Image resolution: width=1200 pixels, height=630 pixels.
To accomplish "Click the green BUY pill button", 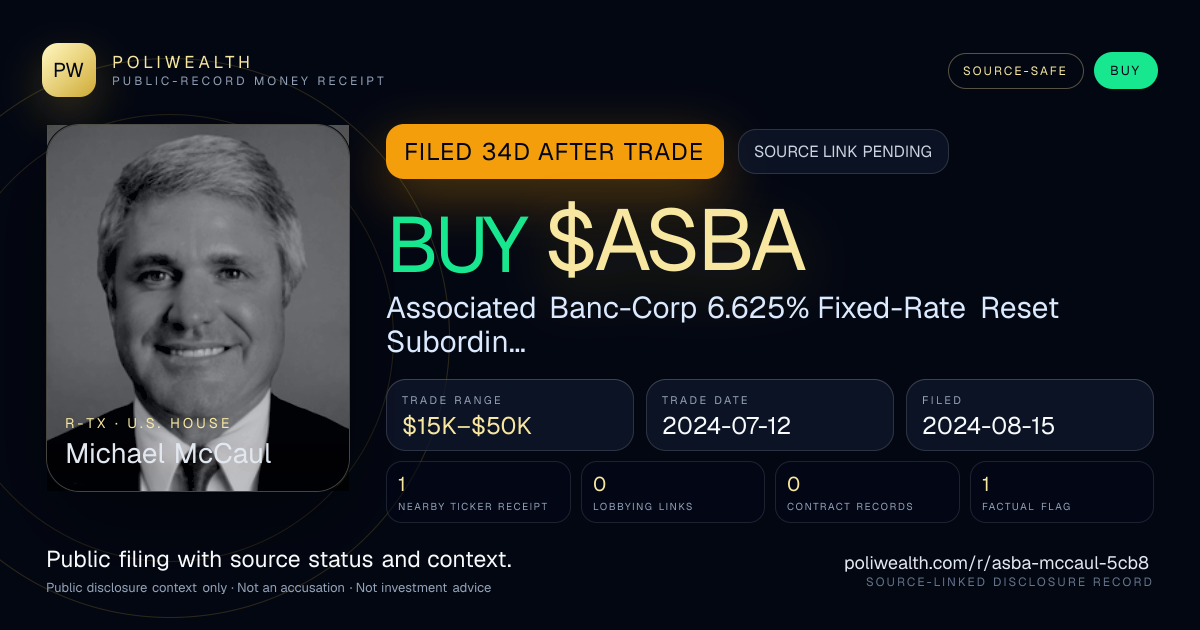I will coord(1125,71).
